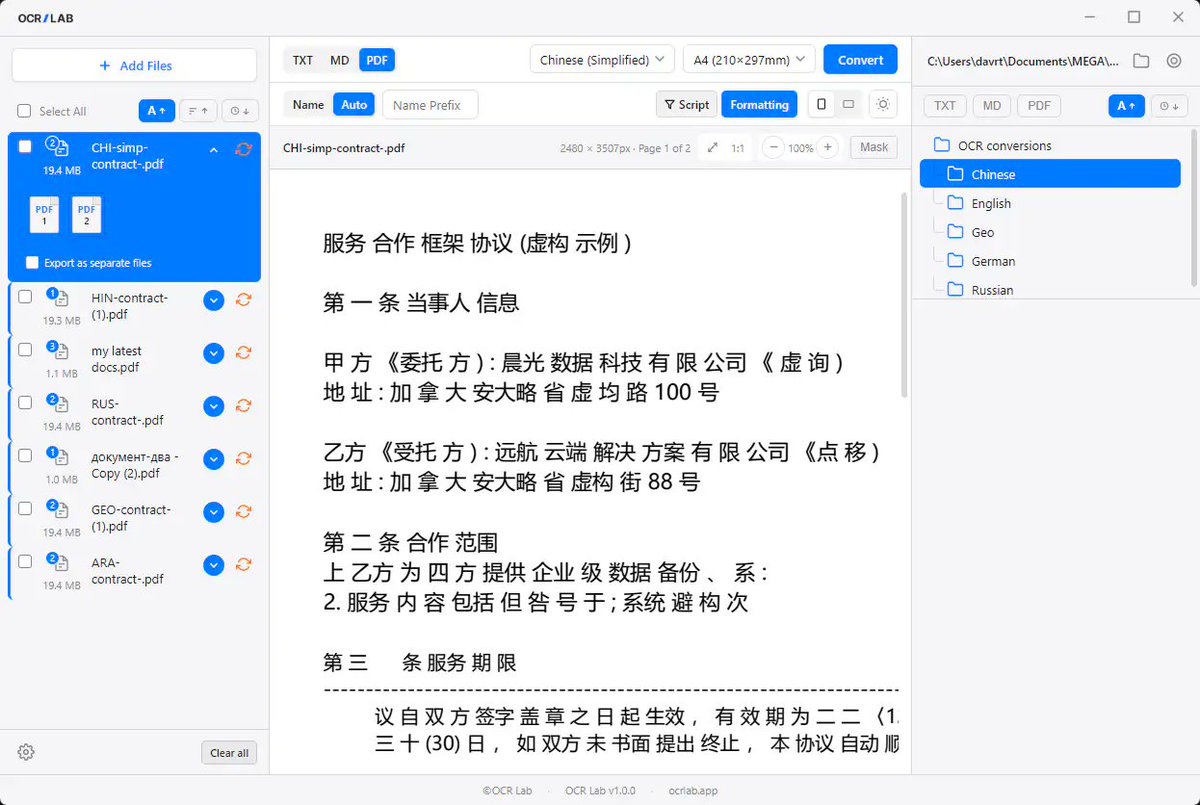Tick the HIN-contract-(1).pdf checkbox
The width and height of the screenshot is (1200, 805).
pos(25,296)
